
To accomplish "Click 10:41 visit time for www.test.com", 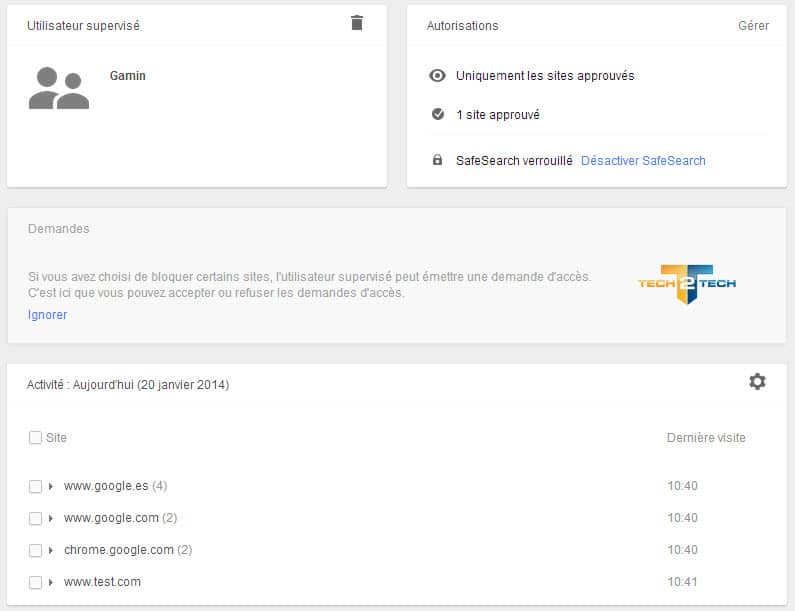I will [682, 582].
